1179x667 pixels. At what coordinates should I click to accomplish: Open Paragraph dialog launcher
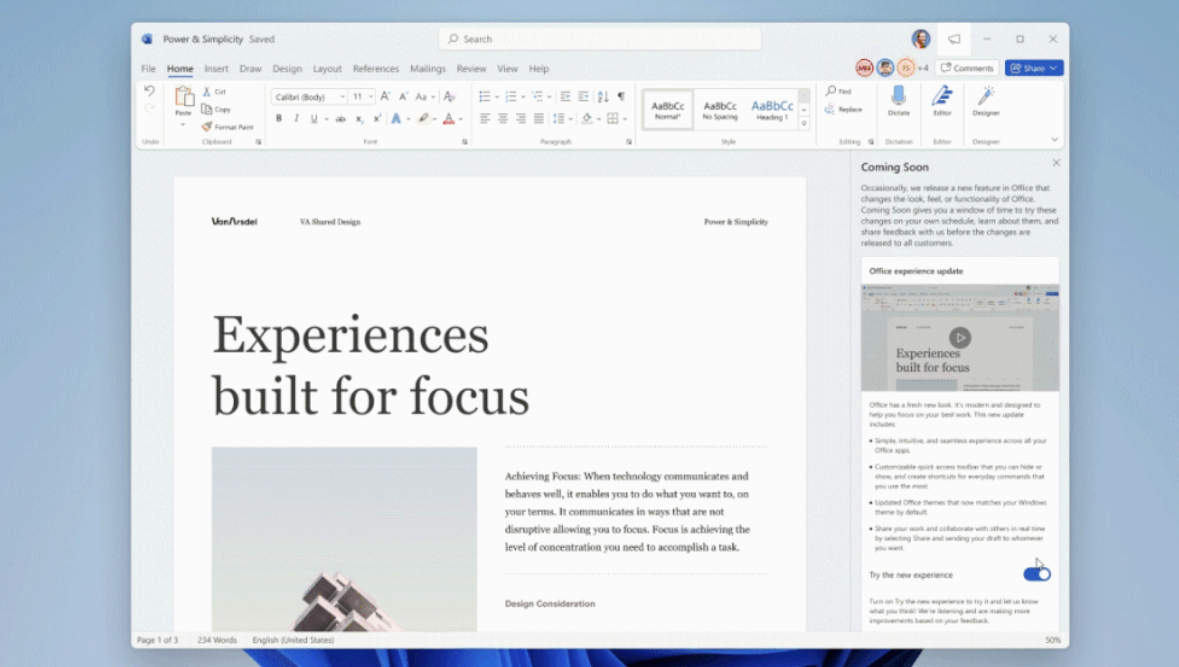click(x=629, y=141)
